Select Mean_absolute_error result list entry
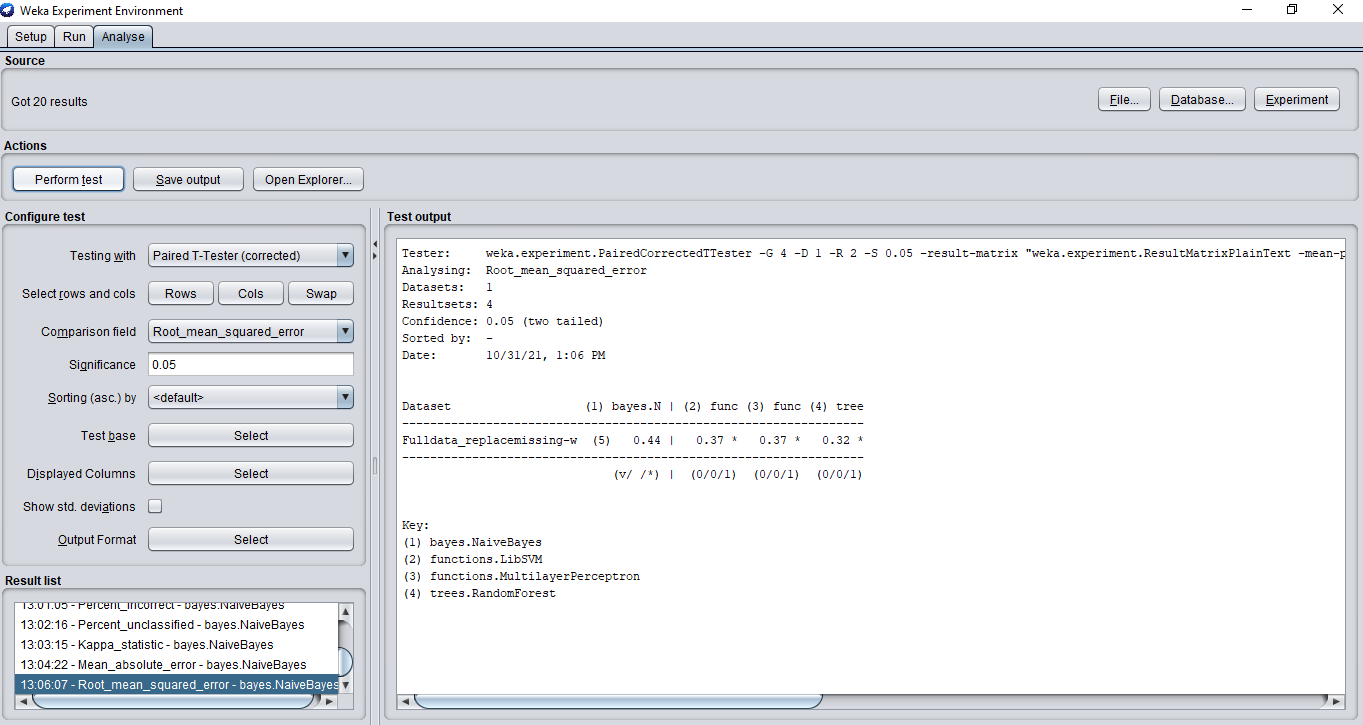This screenshot has height=725, width=1363. (177, 665)
